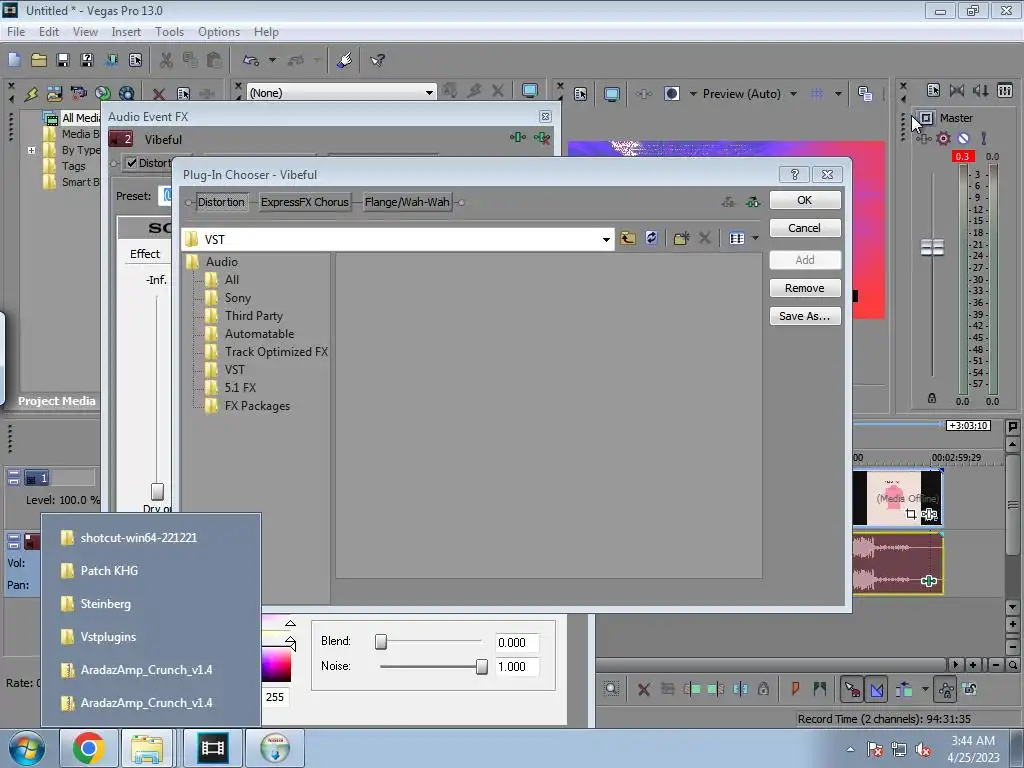Screen dimensions: 1024x768
Task: Click the What's This help icon
Action: coord(377,60)
